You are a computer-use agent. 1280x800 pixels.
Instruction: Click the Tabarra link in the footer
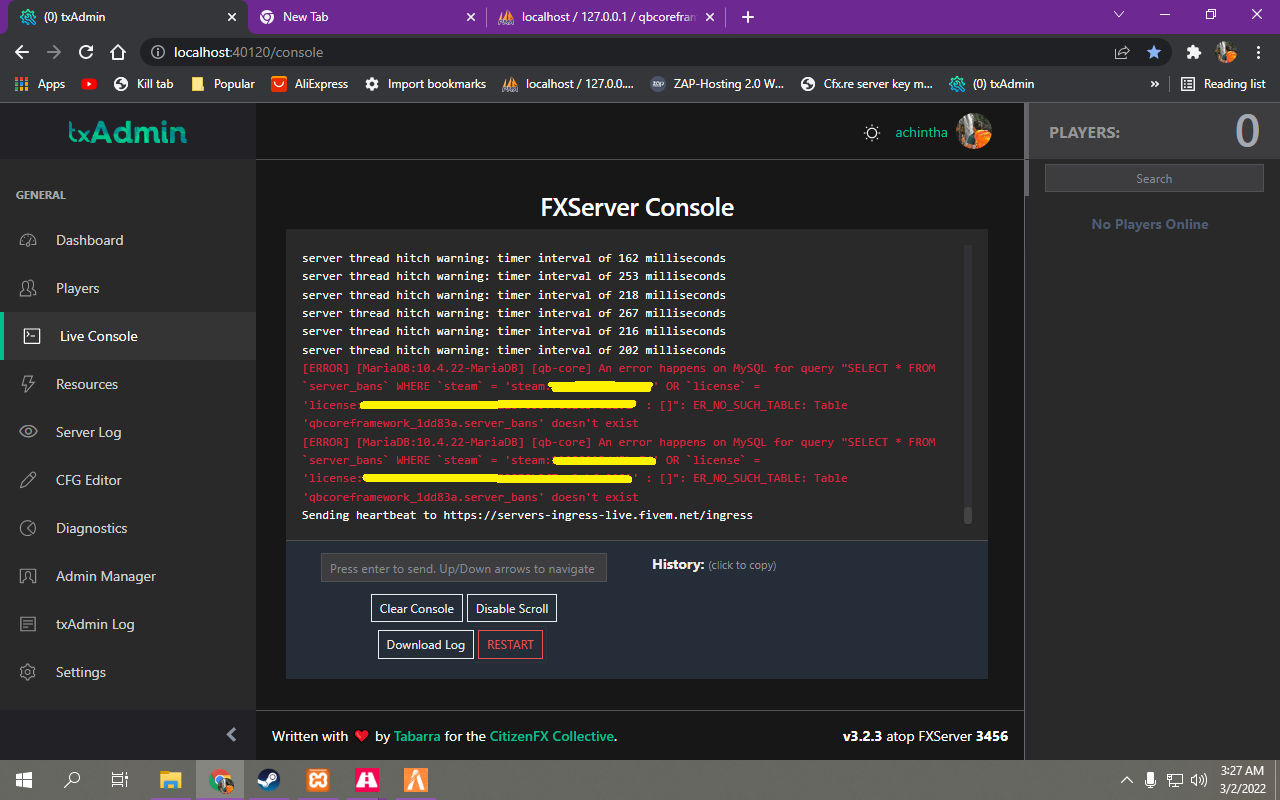coord(417,736)
